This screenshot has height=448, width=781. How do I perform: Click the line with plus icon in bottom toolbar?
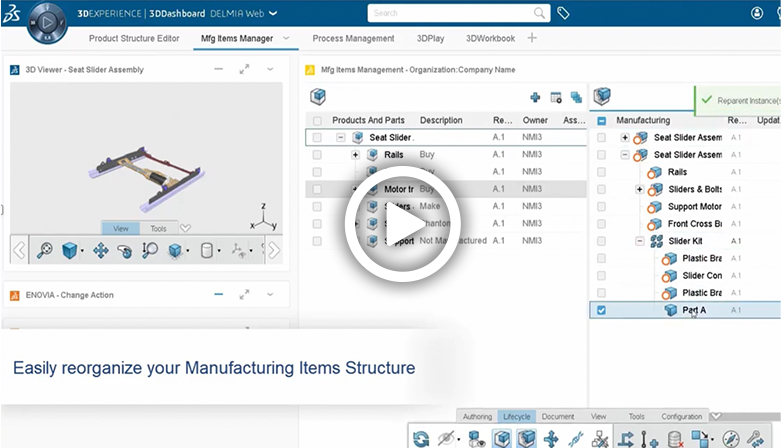(649, 439)
